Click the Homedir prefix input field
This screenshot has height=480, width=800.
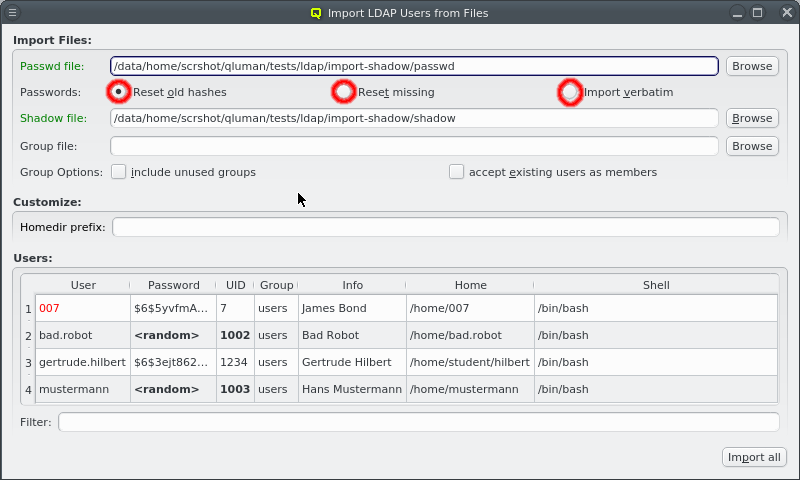coord(446,227)
